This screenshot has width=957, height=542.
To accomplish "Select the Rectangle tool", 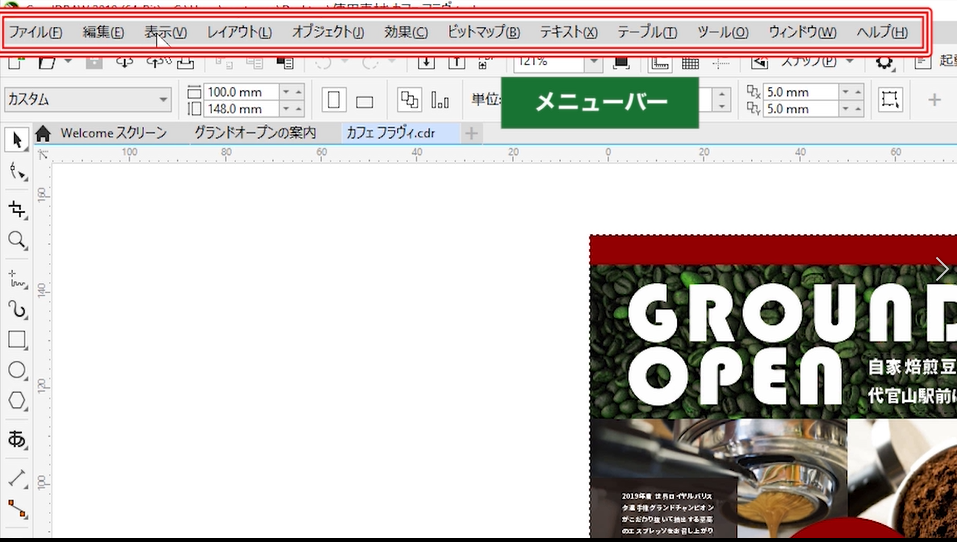I will tap(17, 340).
